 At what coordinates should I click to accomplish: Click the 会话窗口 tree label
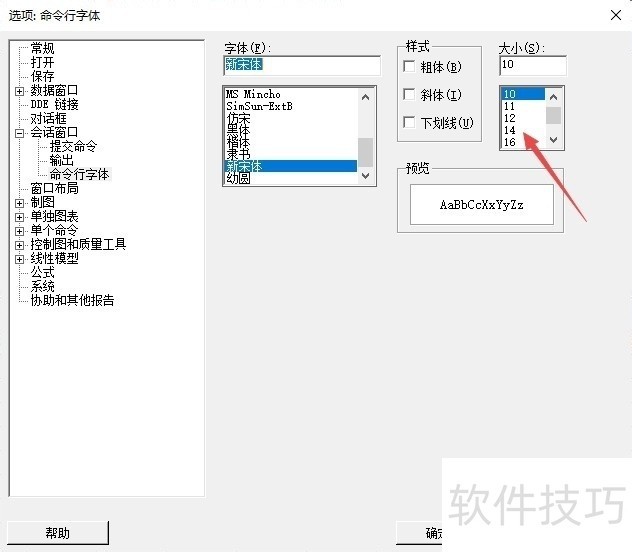pos(54,132)
